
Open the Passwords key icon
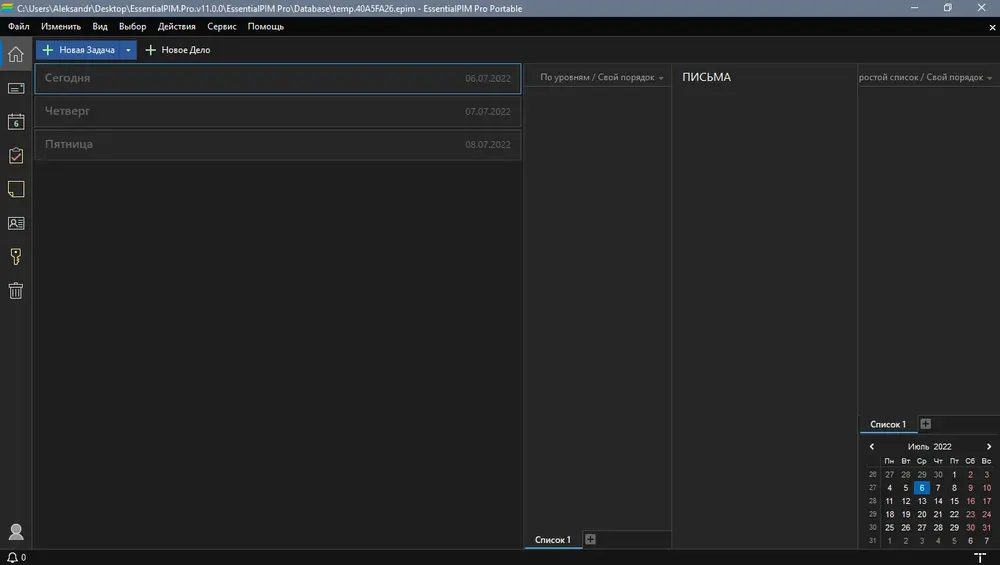pos(16,256)
